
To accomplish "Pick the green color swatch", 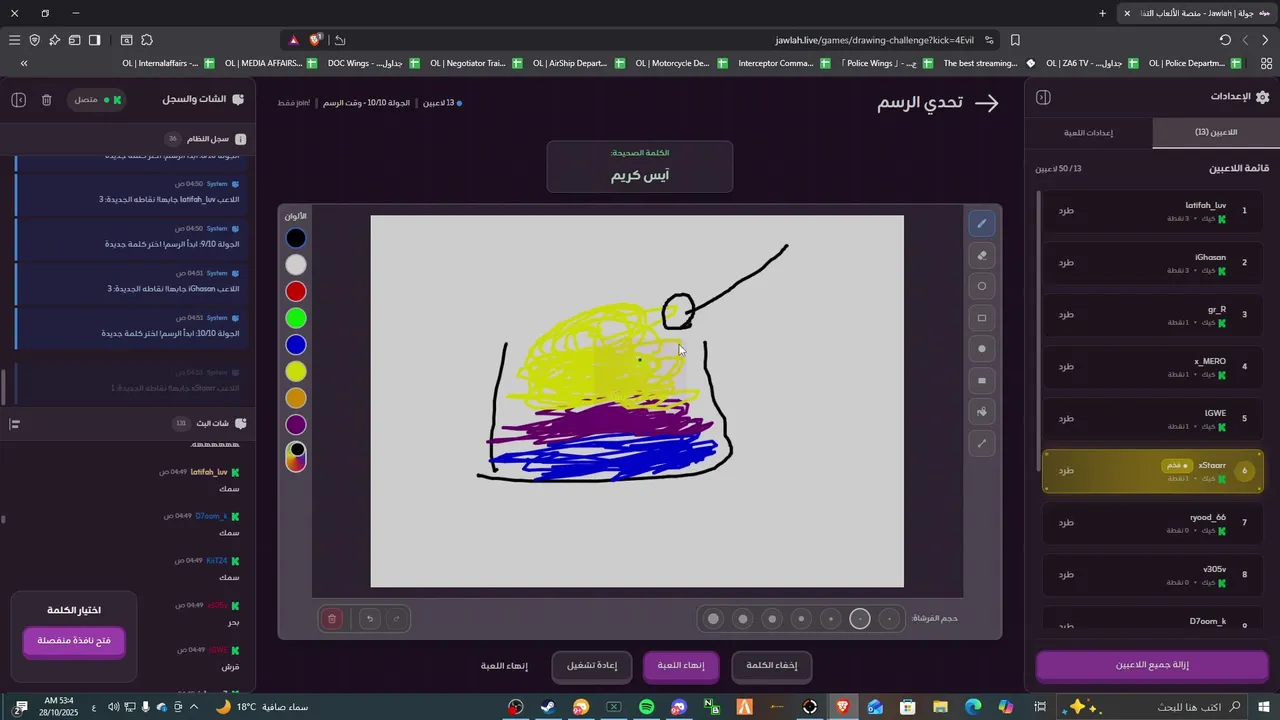I will [x=296, y=318].
